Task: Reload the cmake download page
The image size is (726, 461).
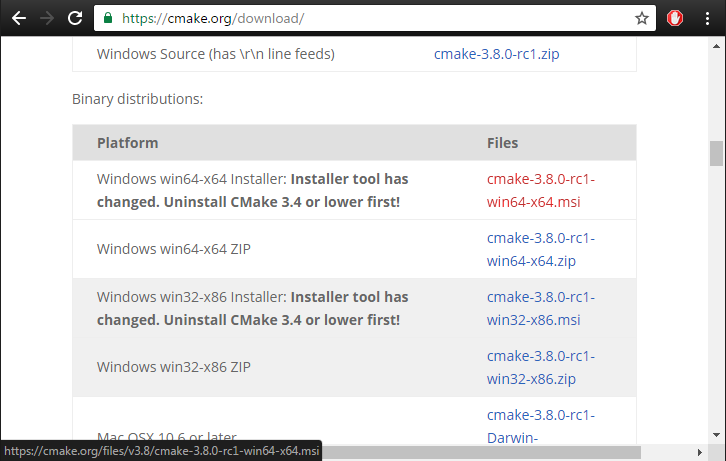Action: [75, 19]
